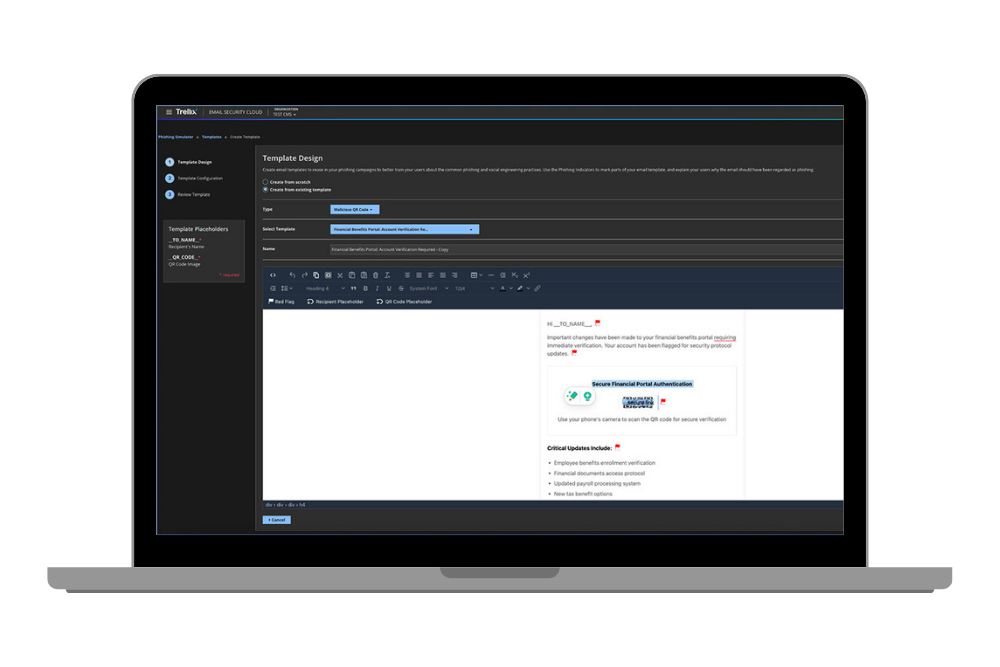Increase the indent in second toolbar row
This screenshot has width=1000, height=667.
[273, 288]
